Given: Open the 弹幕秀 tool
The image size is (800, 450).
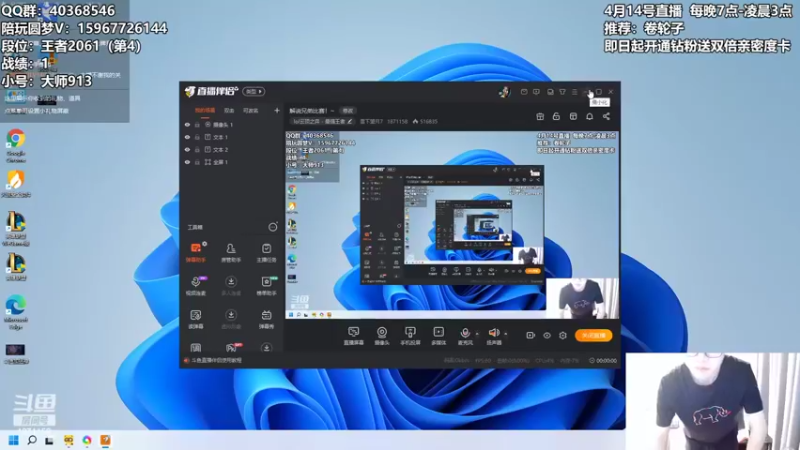Looking at the screenshot, I should pos(266,319).
